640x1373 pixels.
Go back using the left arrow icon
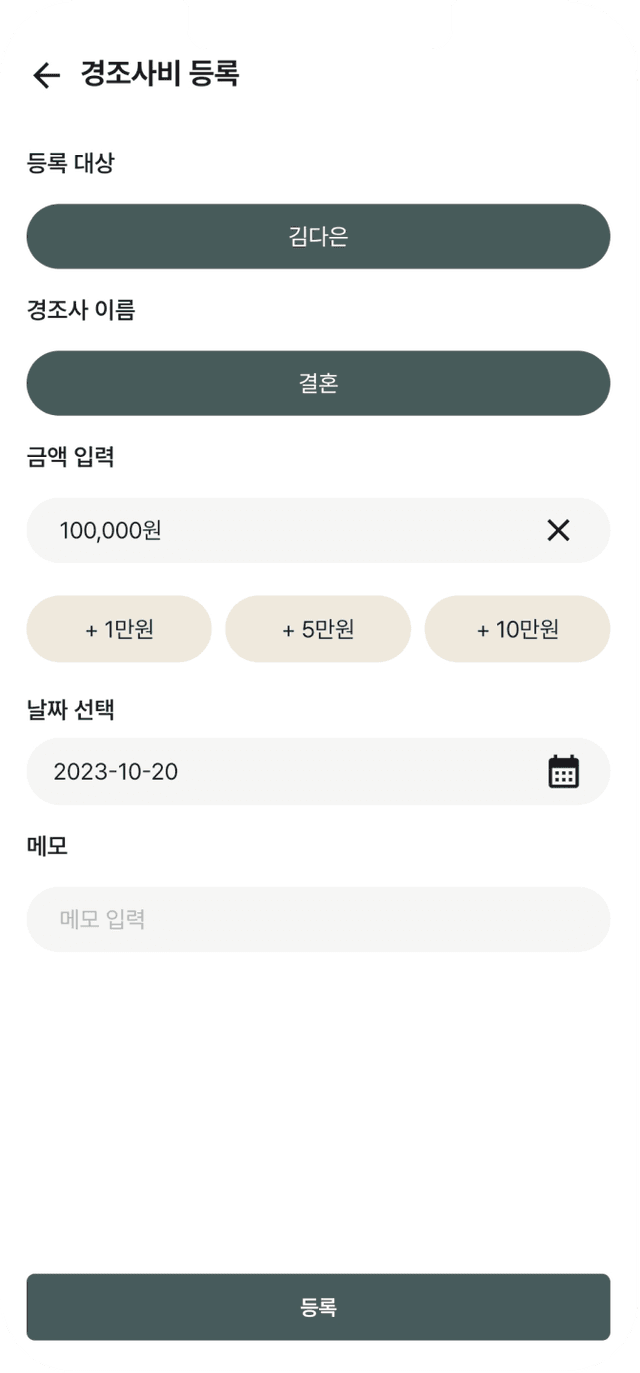46,75
